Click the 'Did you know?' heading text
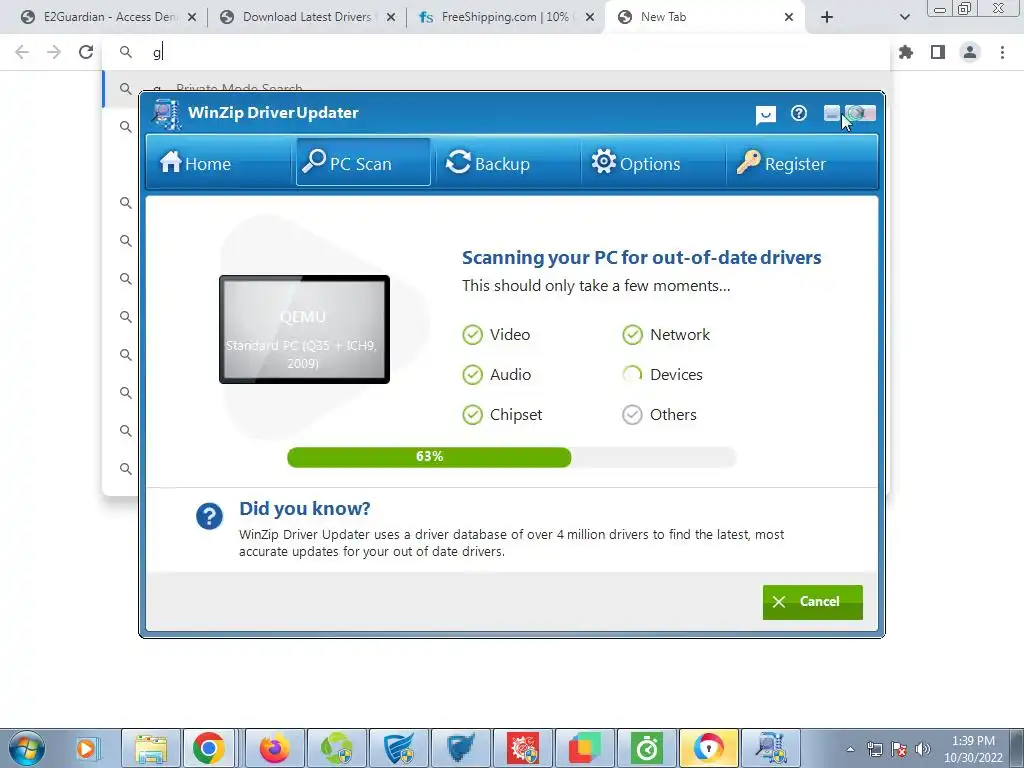1024x768 pixels. pos(304,508)
